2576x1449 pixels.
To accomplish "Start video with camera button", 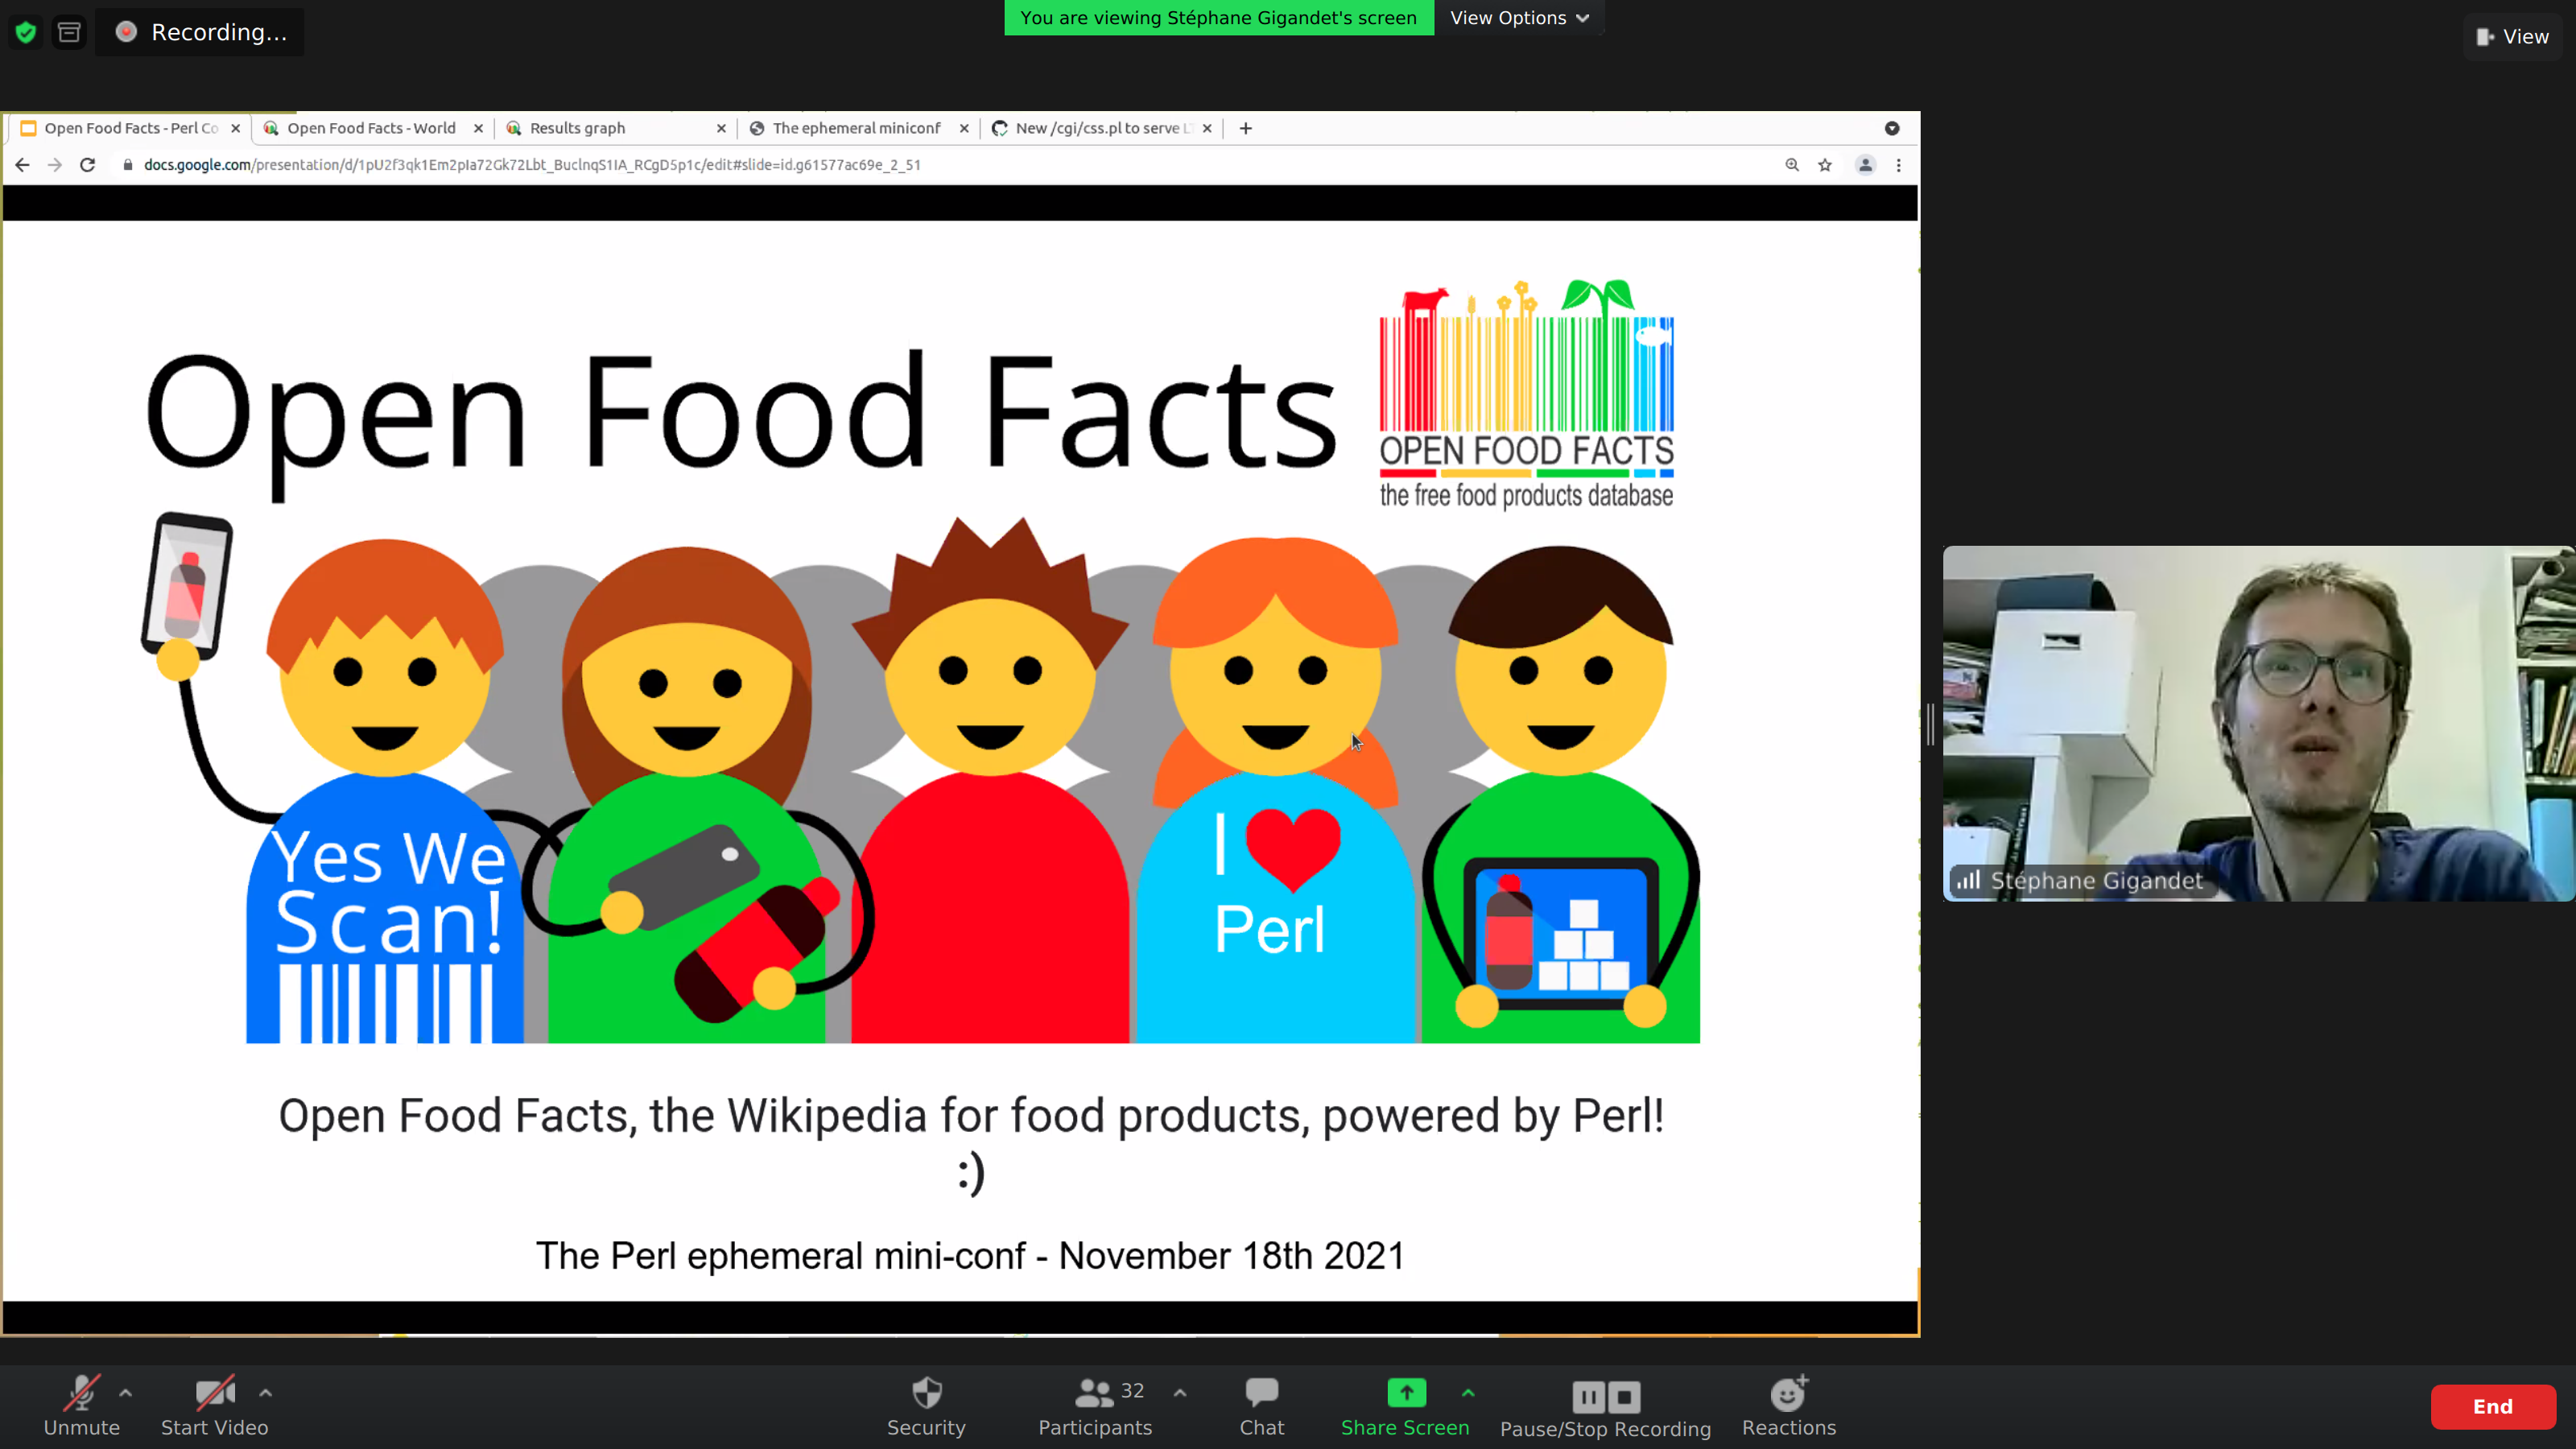I will point(214,1406).
